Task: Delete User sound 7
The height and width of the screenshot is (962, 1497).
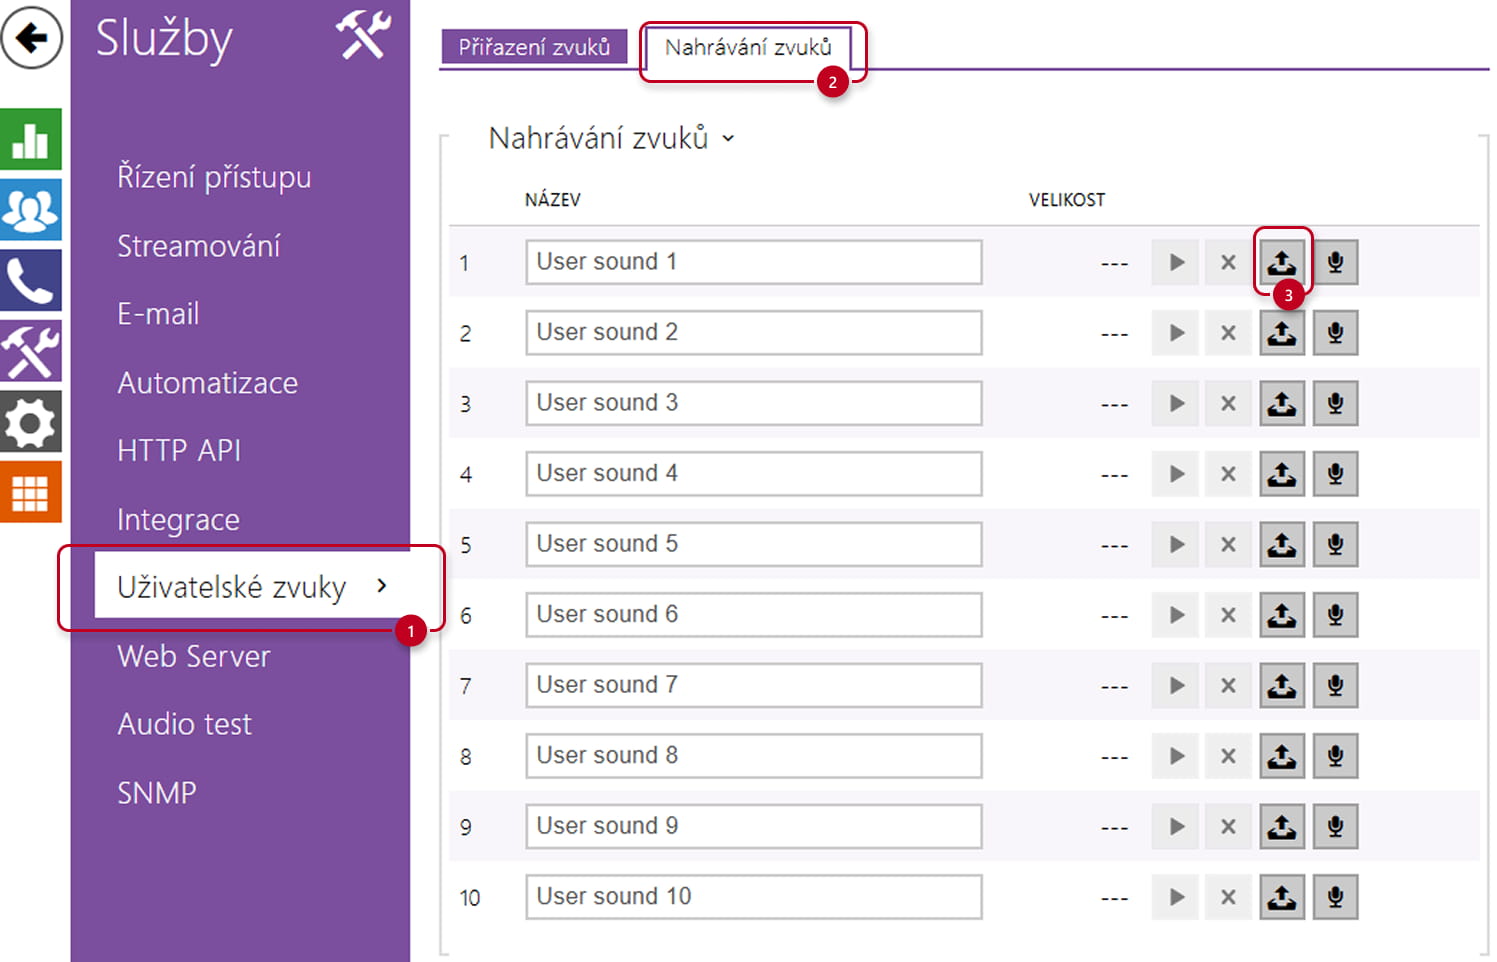Action: [1229, 686]
